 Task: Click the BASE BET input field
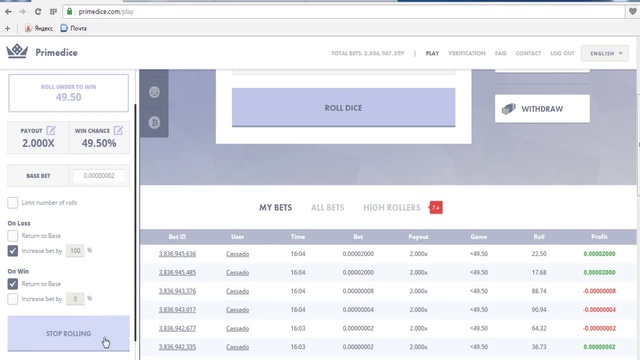pos(99,176)
